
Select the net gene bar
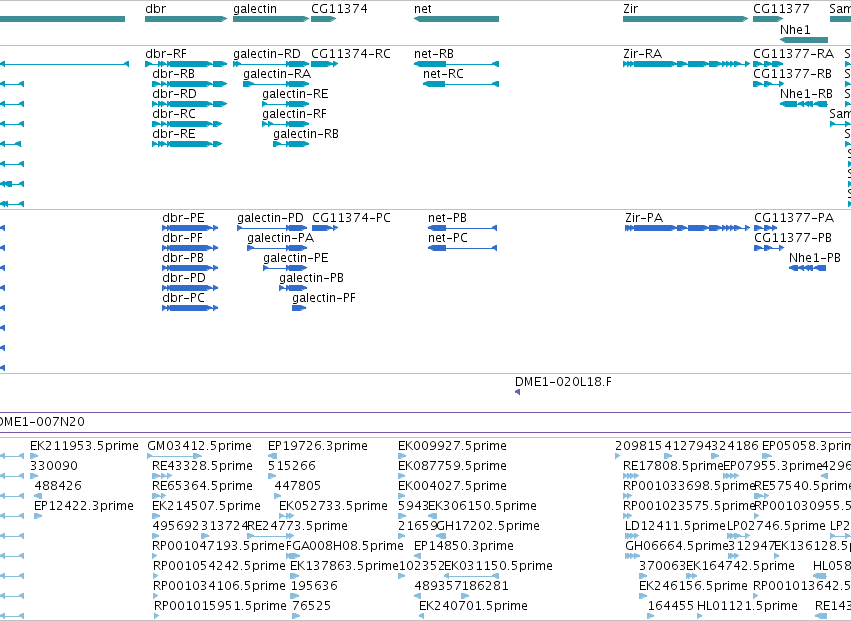point(456,19)
